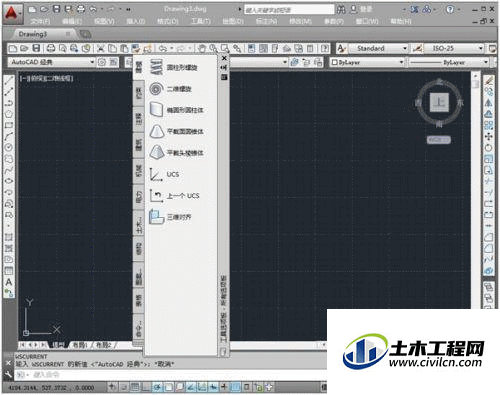The height and width of the screenshot is (395, 500).
Task: Click UCS tool in the palette
Action: pyautogui.click(x=165, y=174)
